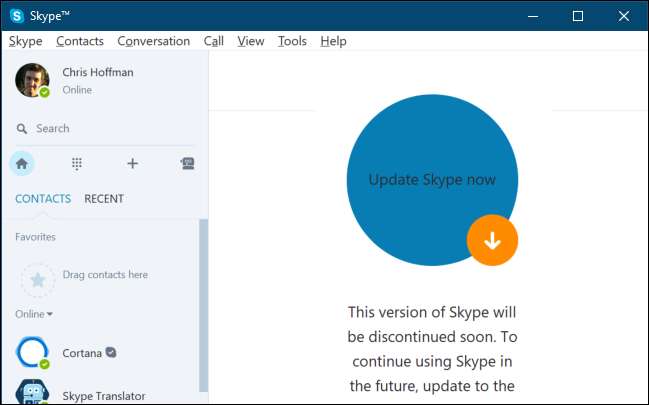Open the Tools menu

292,41
